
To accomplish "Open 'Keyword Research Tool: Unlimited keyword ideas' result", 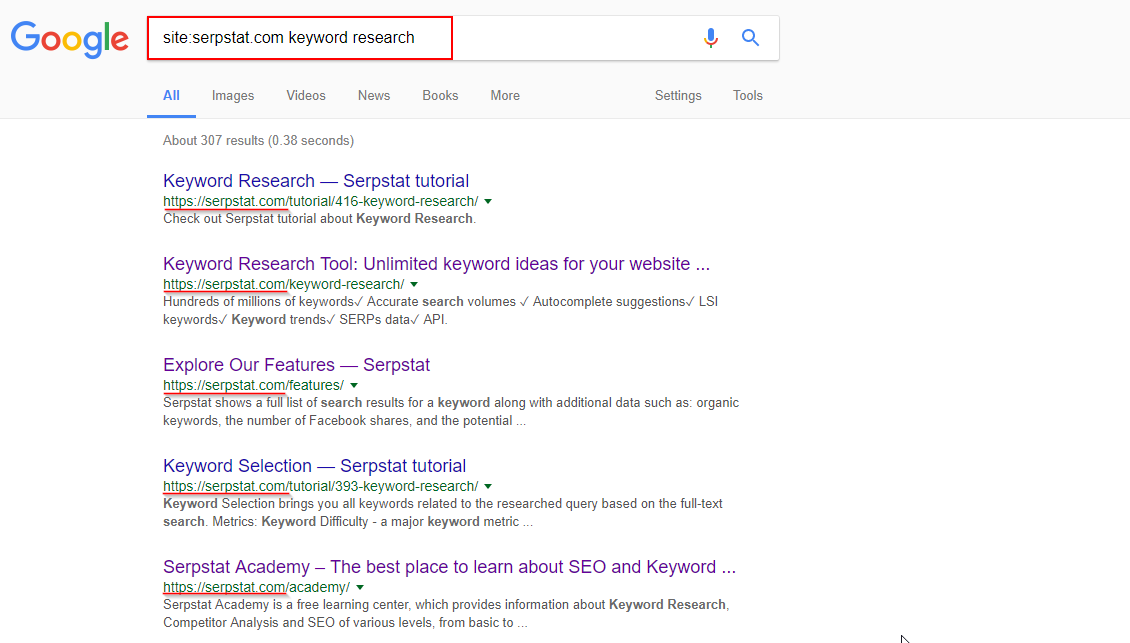I will click(x=436, y=264).
